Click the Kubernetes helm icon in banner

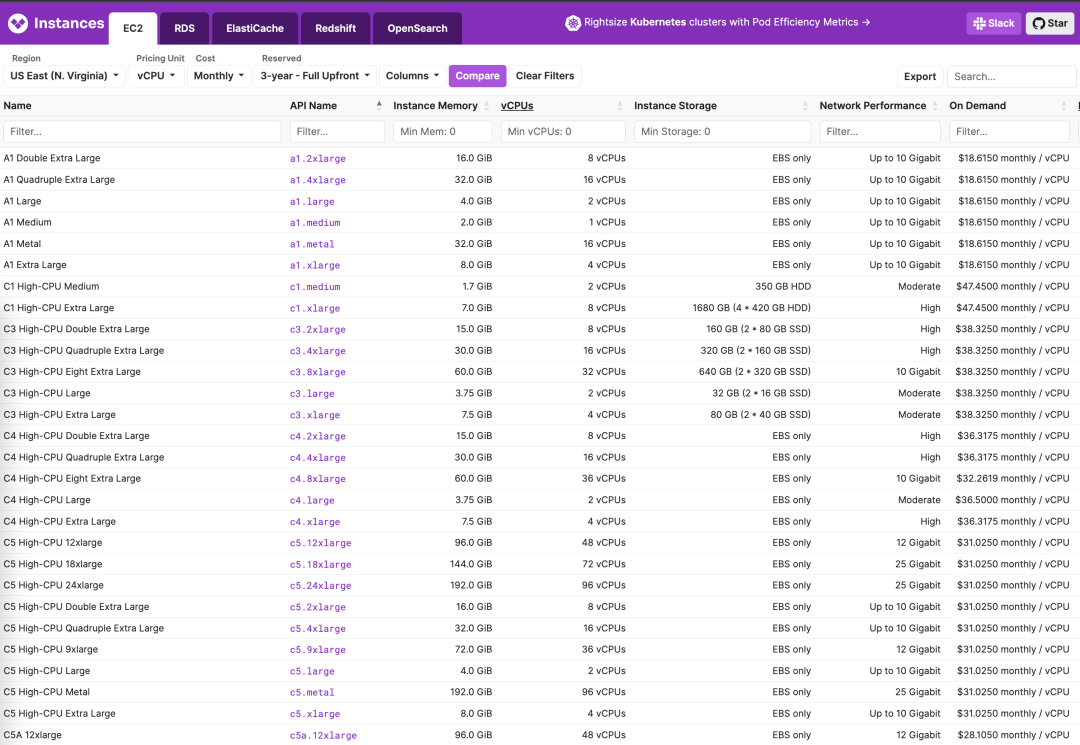[573, 22]
